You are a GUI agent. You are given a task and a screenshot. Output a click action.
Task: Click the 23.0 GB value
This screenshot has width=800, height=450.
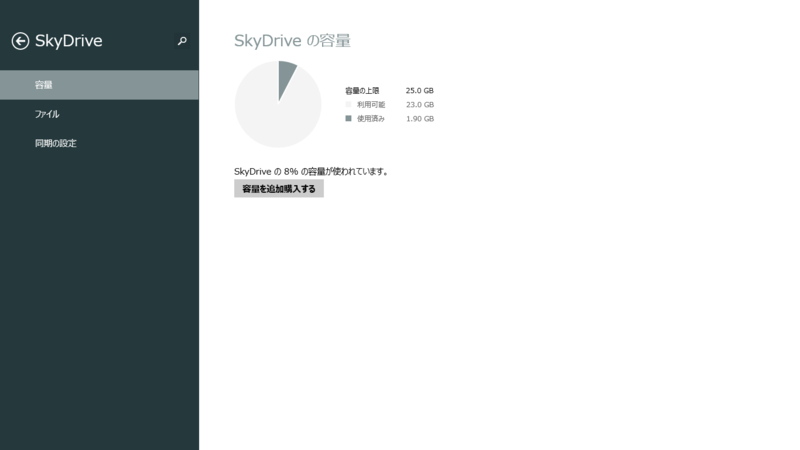click(x=420, y=105)
